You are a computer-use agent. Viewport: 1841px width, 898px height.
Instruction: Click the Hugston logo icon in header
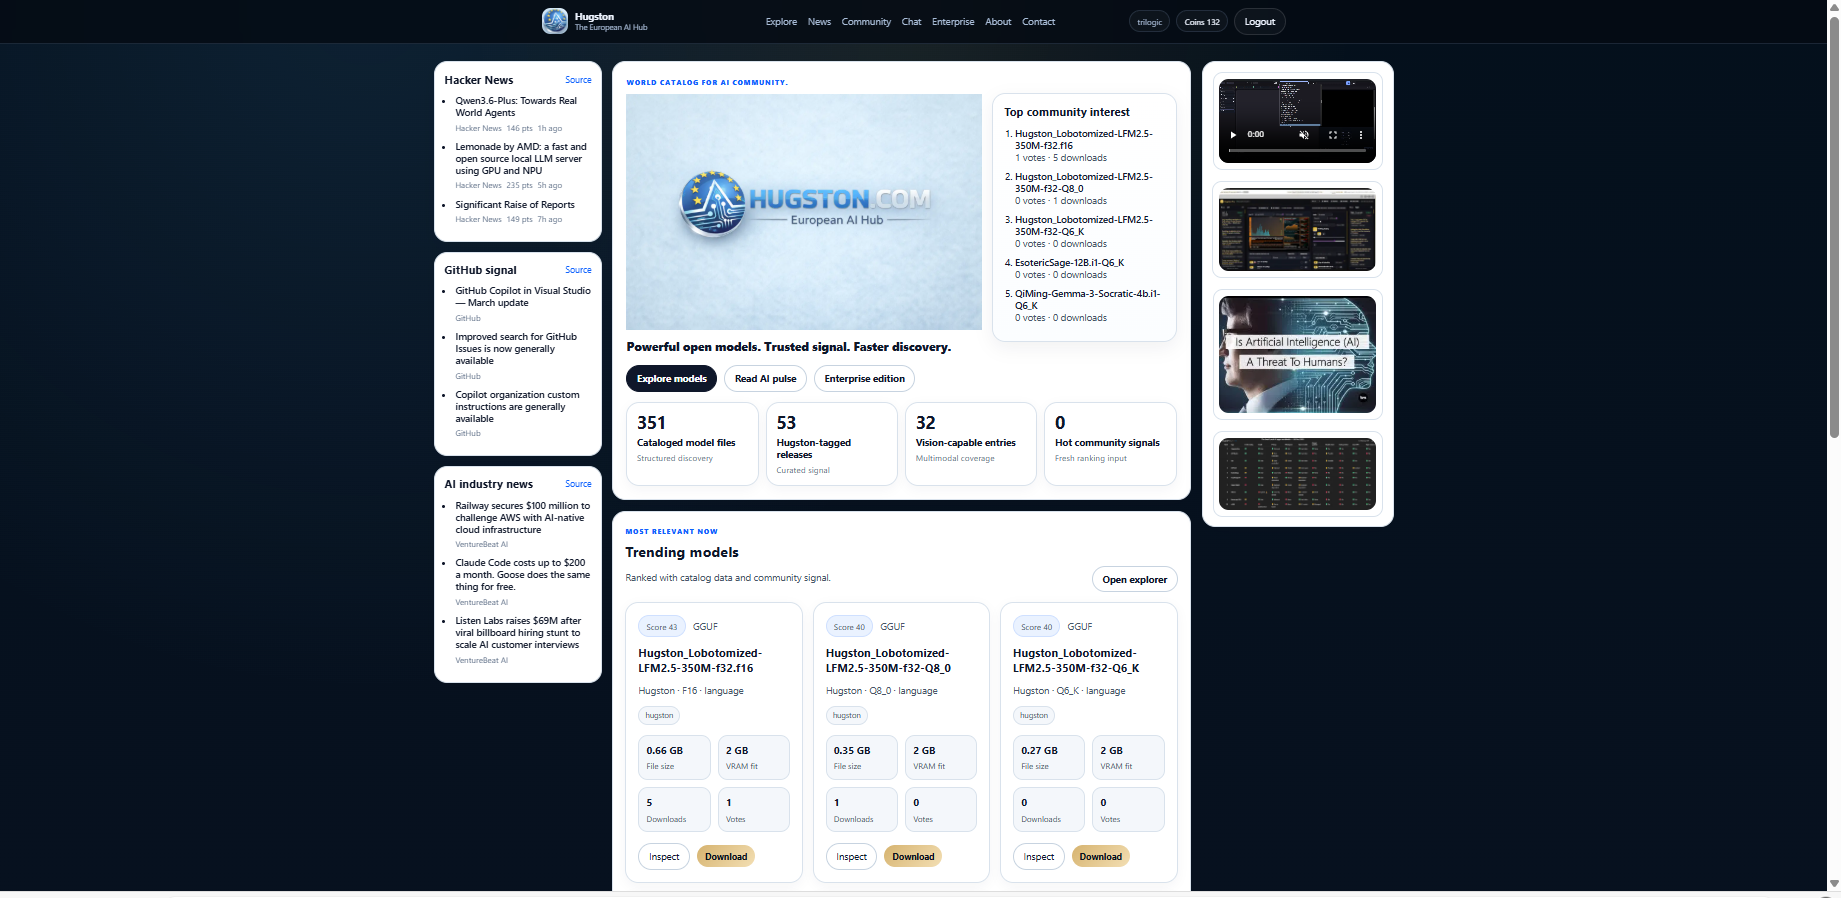[x=555, y=21]
